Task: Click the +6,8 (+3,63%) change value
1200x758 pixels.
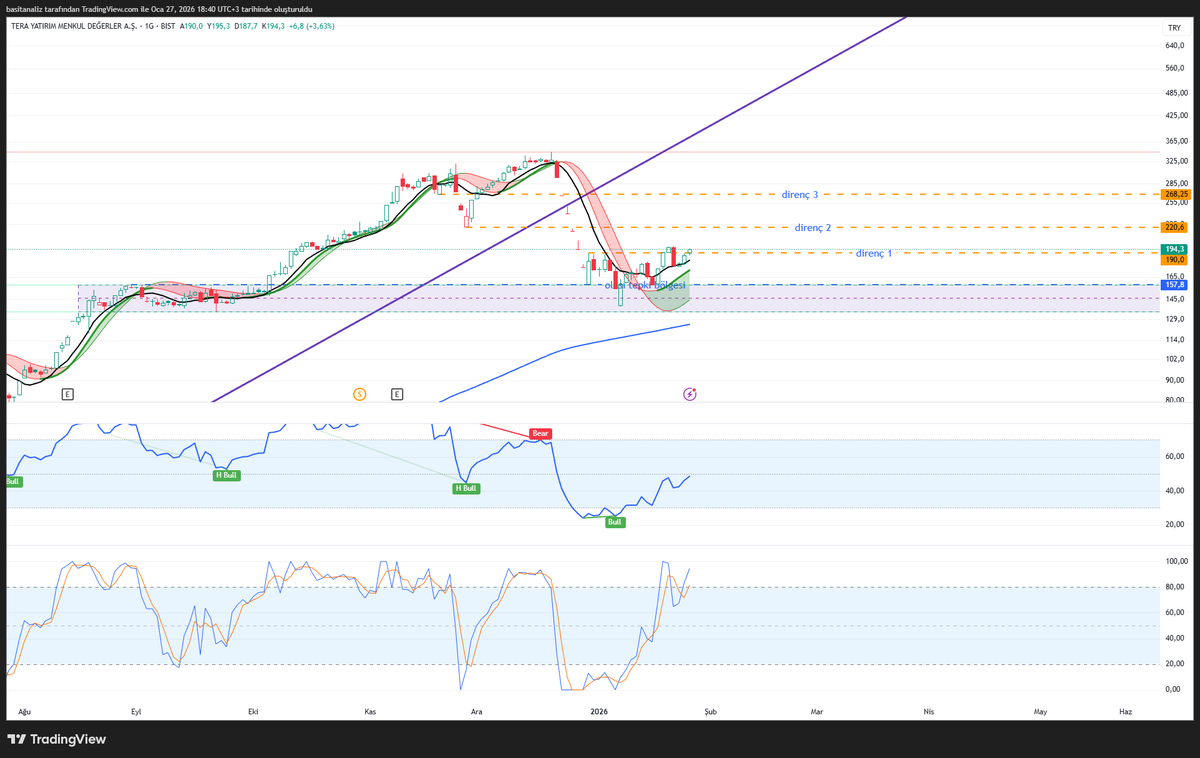Action: tap(311, 26)
